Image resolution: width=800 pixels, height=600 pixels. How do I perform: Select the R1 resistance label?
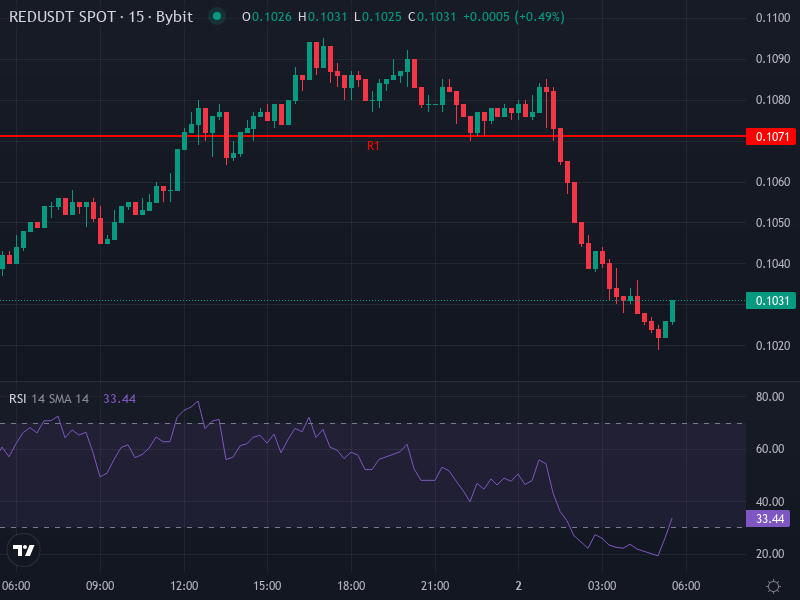tap(373, 146)
